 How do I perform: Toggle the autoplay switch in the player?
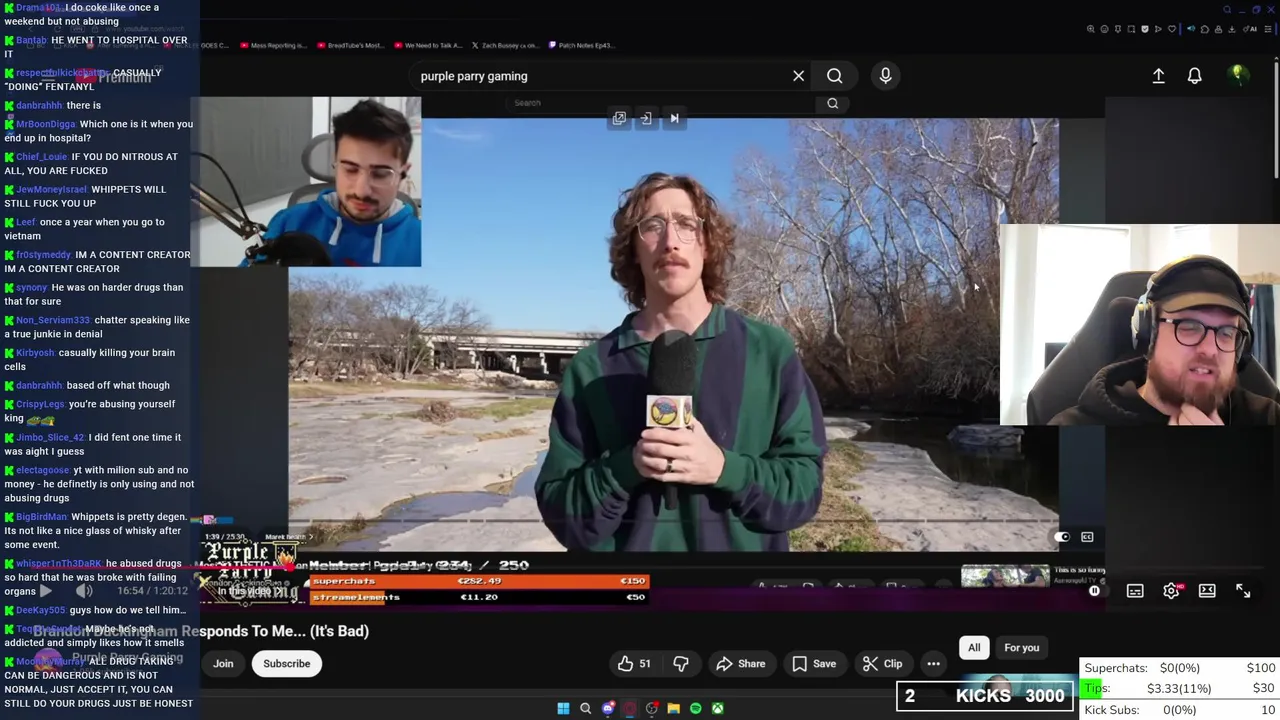tap(1060, 537)
